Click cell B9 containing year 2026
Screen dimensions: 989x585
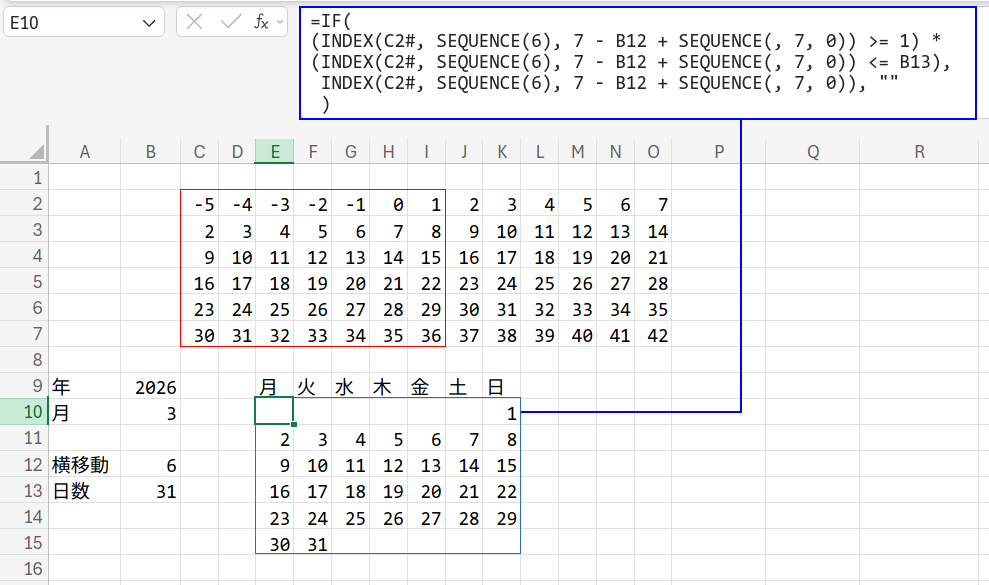[150, 386]
